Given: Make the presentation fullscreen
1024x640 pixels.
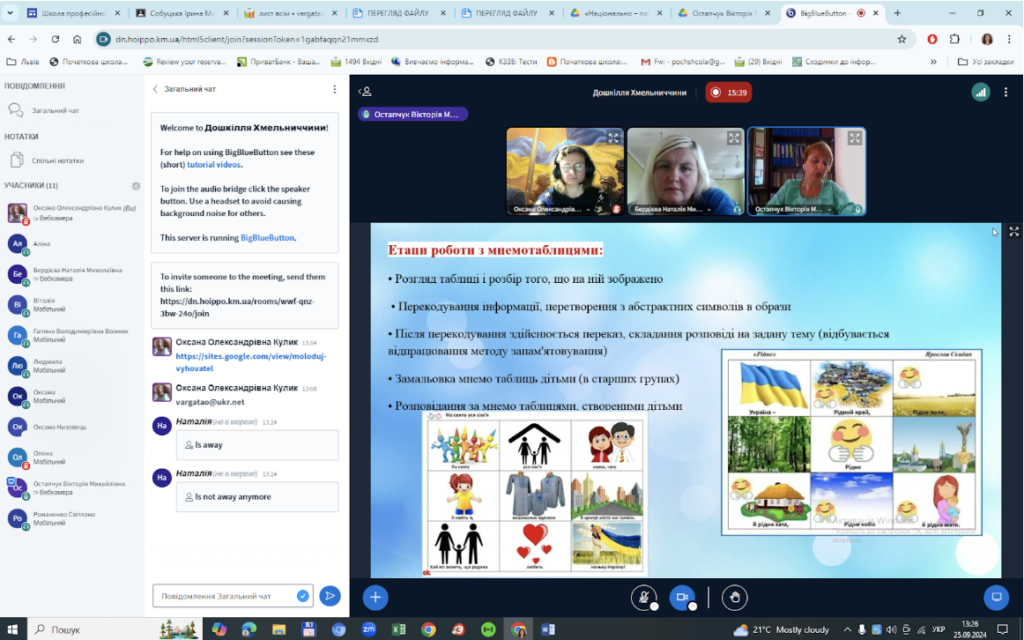Looking at the screenshot, I should tap(1014, 232).
